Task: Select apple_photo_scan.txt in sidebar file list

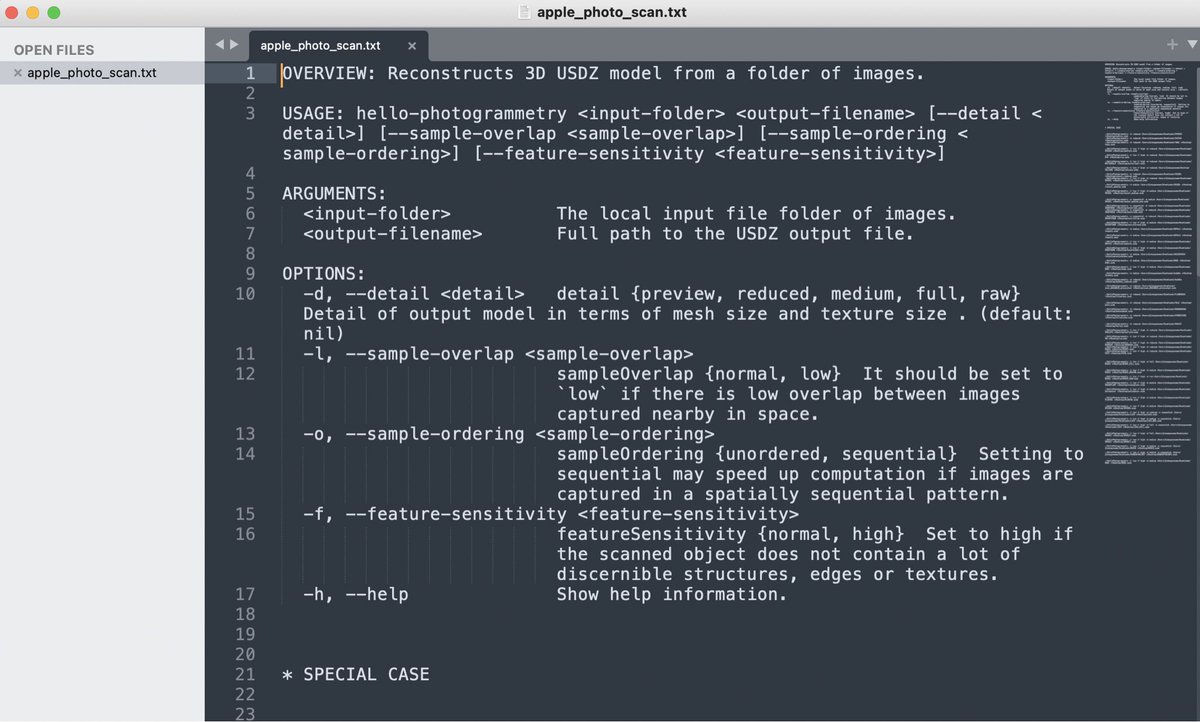Action: coord(91,73)
